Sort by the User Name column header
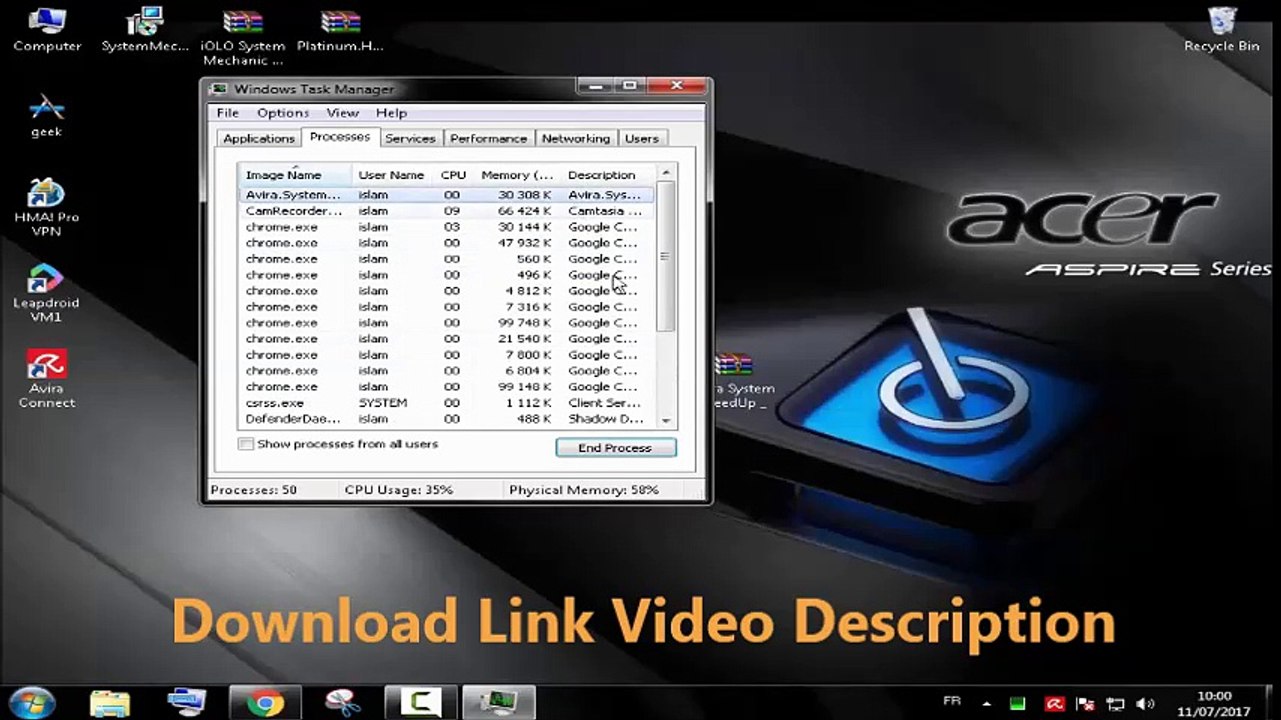 [391, 175]
